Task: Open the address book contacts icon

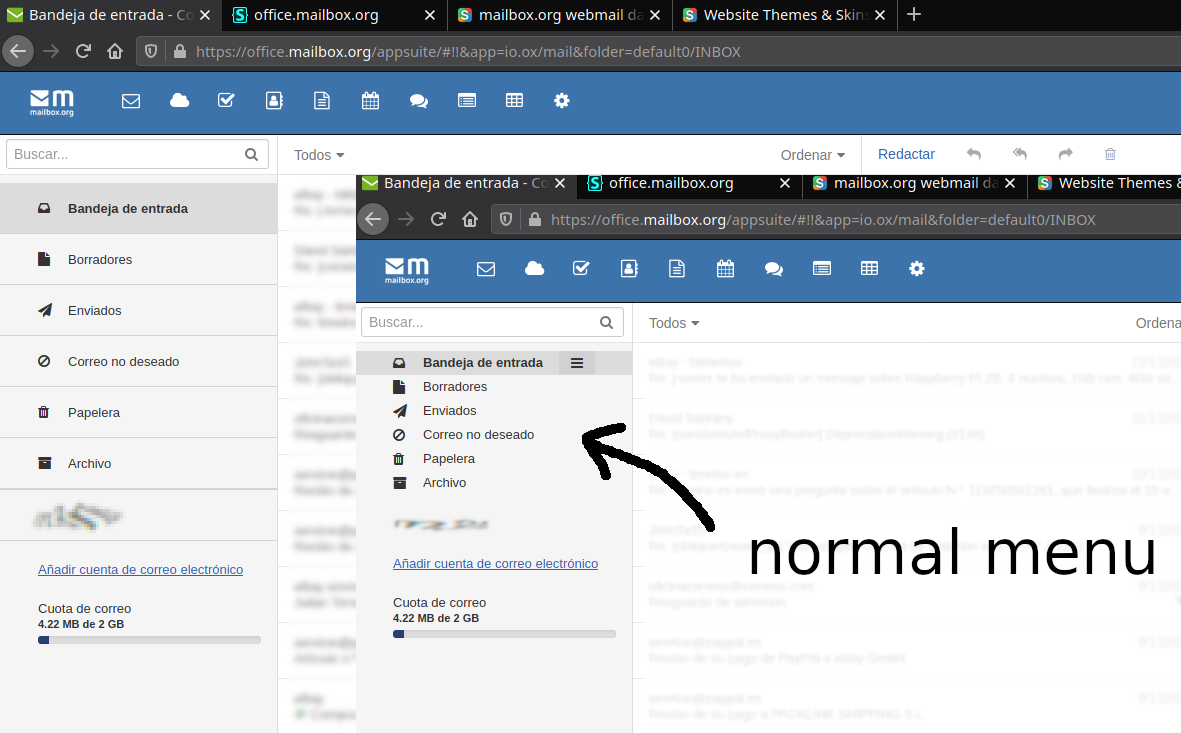Action: (x=274, y=101)
